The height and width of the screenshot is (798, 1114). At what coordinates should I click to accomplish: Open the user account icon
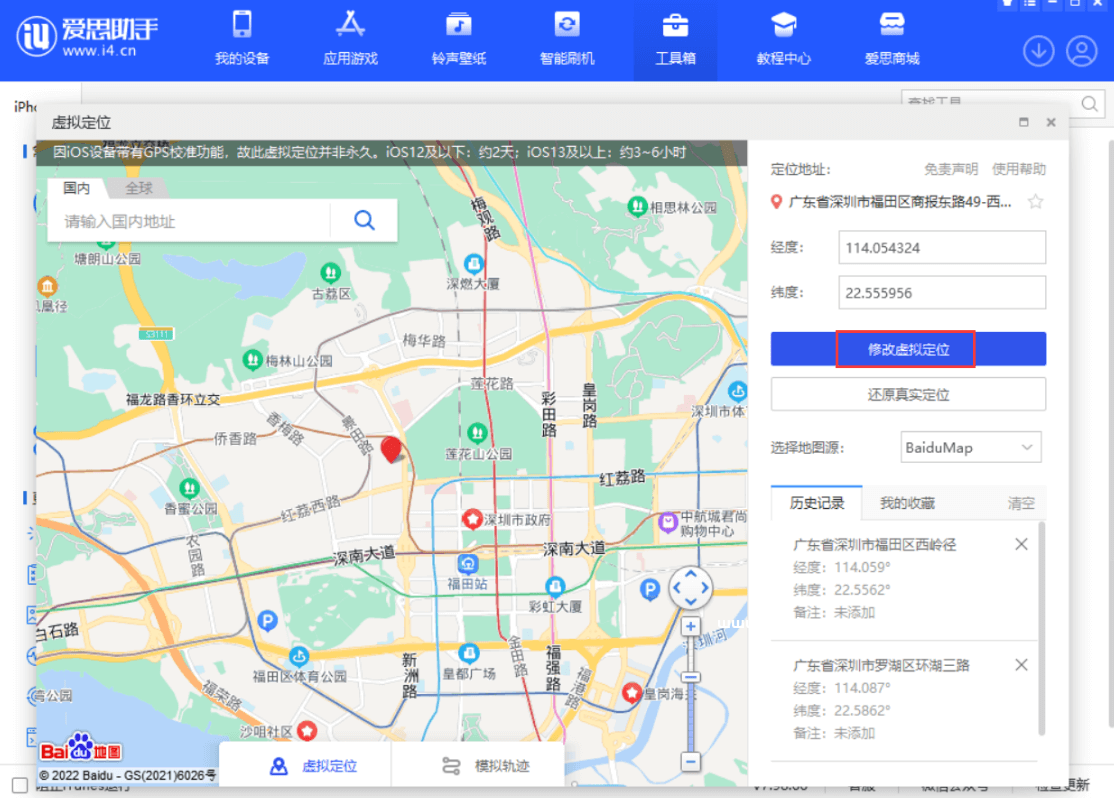click(x=1082, y=50)
